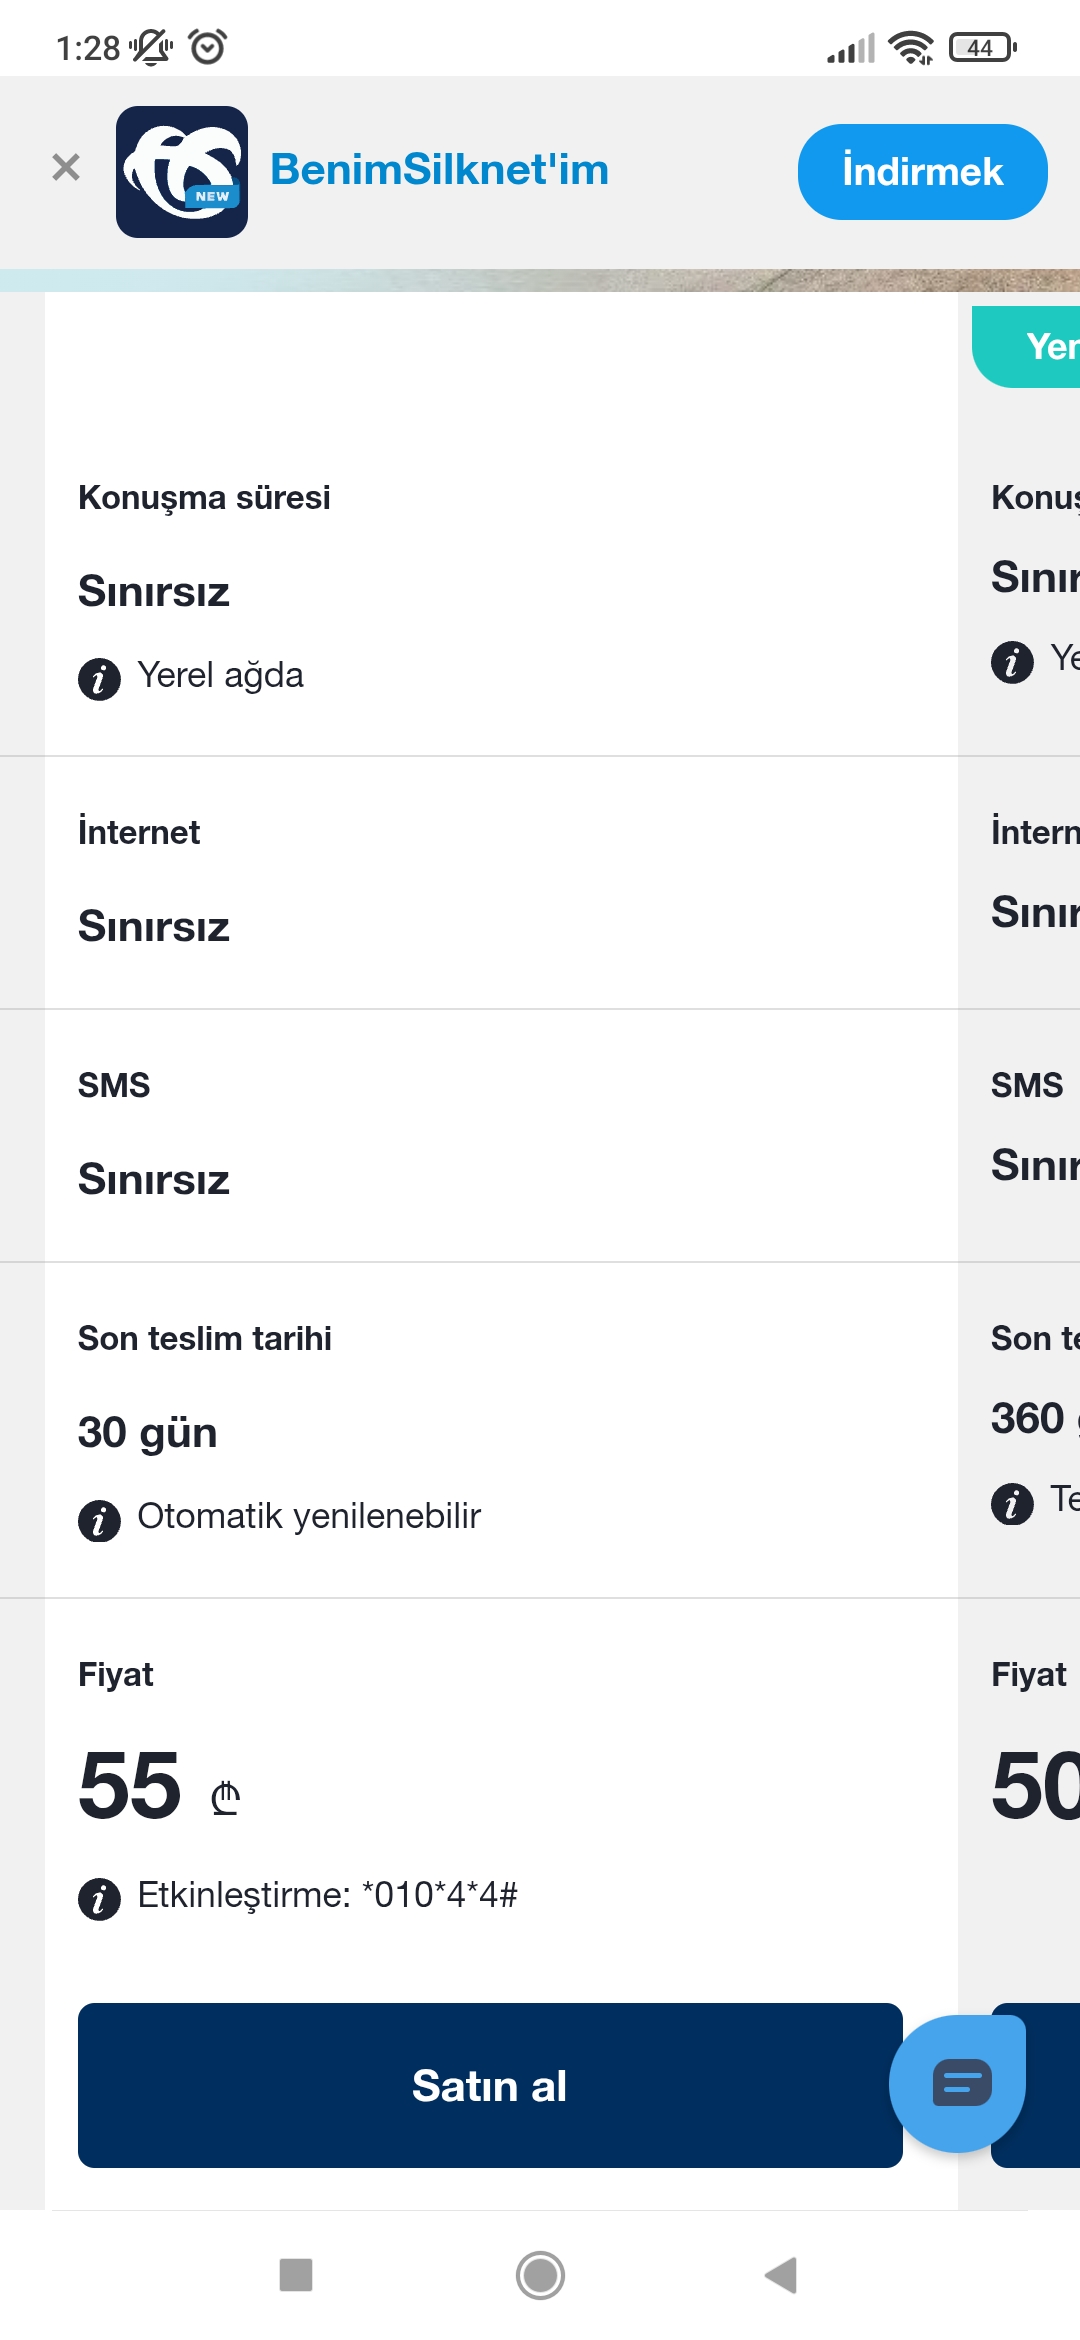Tap info icon beside Yerel ağda
The image size is (1080, 2340).
(x=99, y=680)
